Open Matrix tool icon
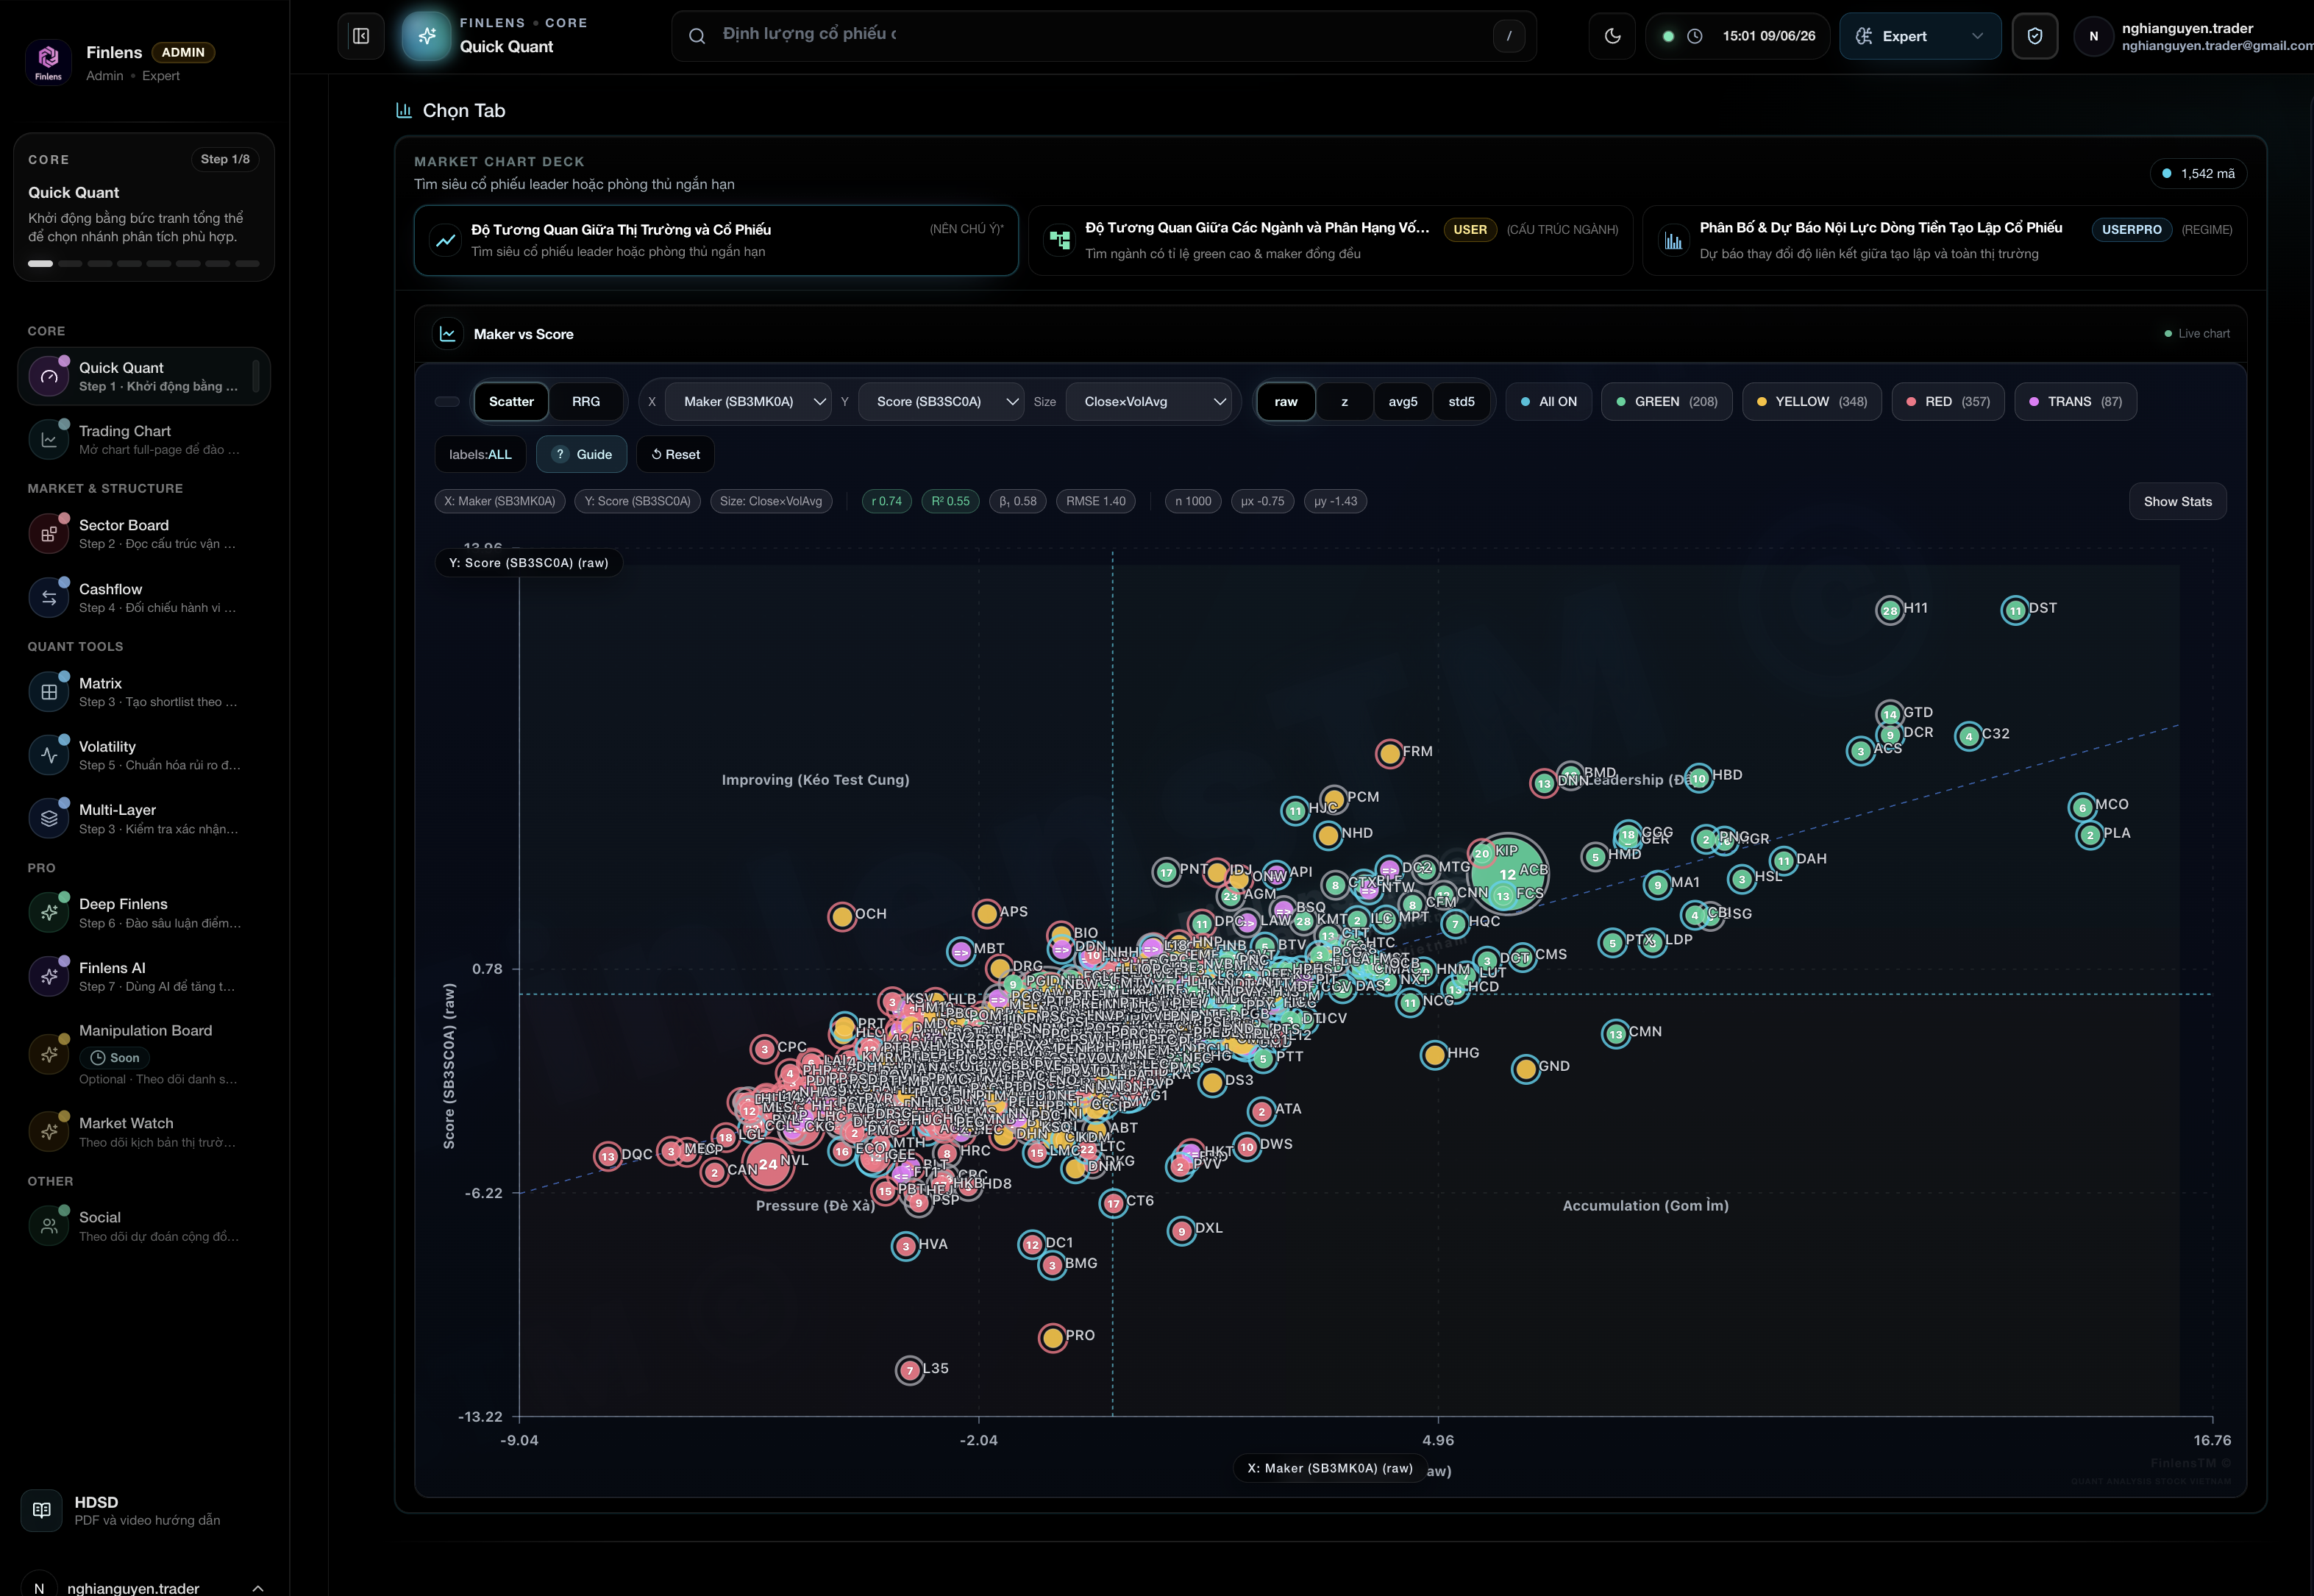Image resolution: width=2314 pixels, height=1596 pixels. pyautogui.click(x=49, y=692)
